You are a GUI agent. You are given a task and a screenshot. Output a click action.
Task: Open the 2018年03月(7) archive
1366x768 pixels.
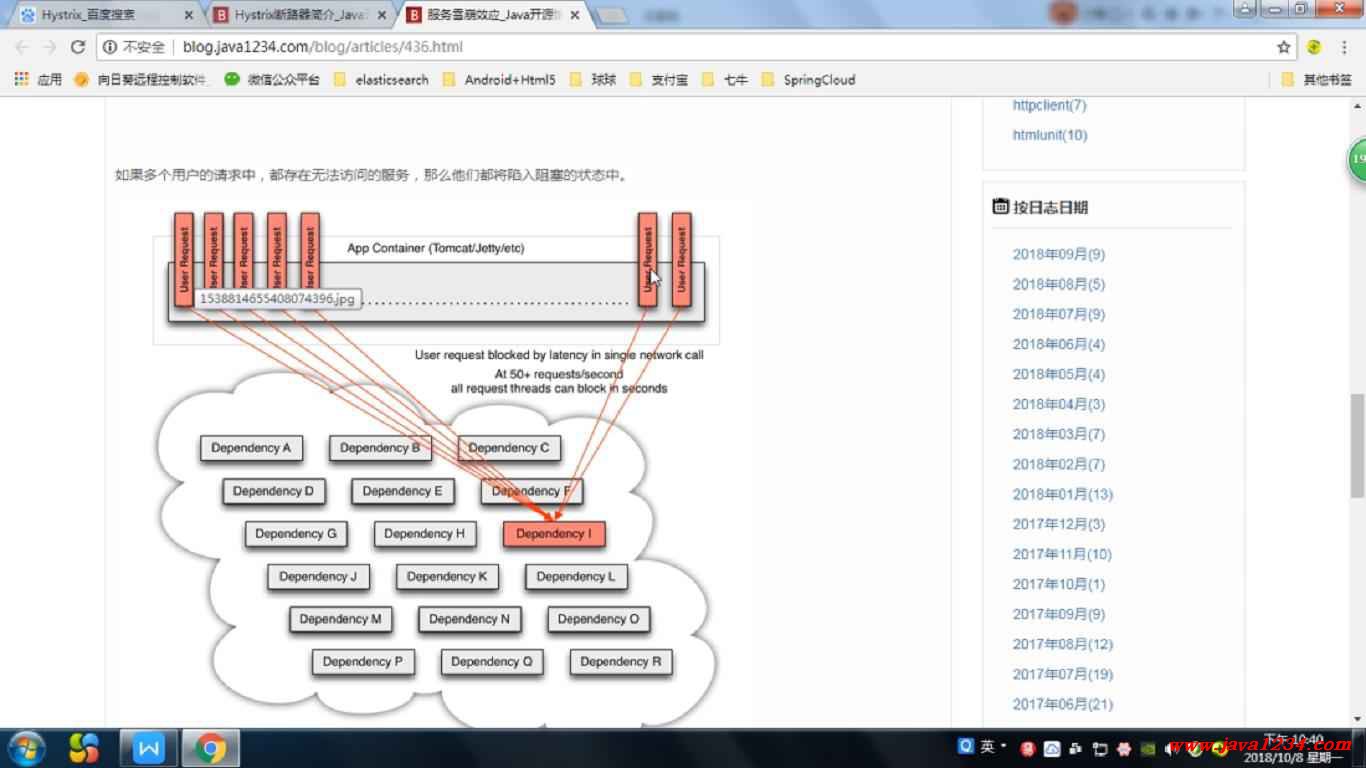tap(1059, 434)
